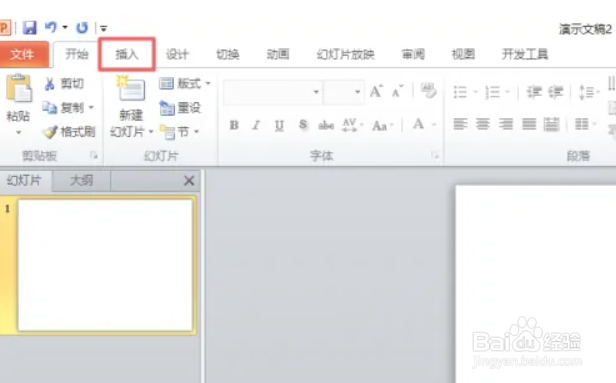Image resolution: width=616 pixels, height=383 pixels.
Task: Switch to the 大纲 outline tab
Action: [x=81, y=181]
